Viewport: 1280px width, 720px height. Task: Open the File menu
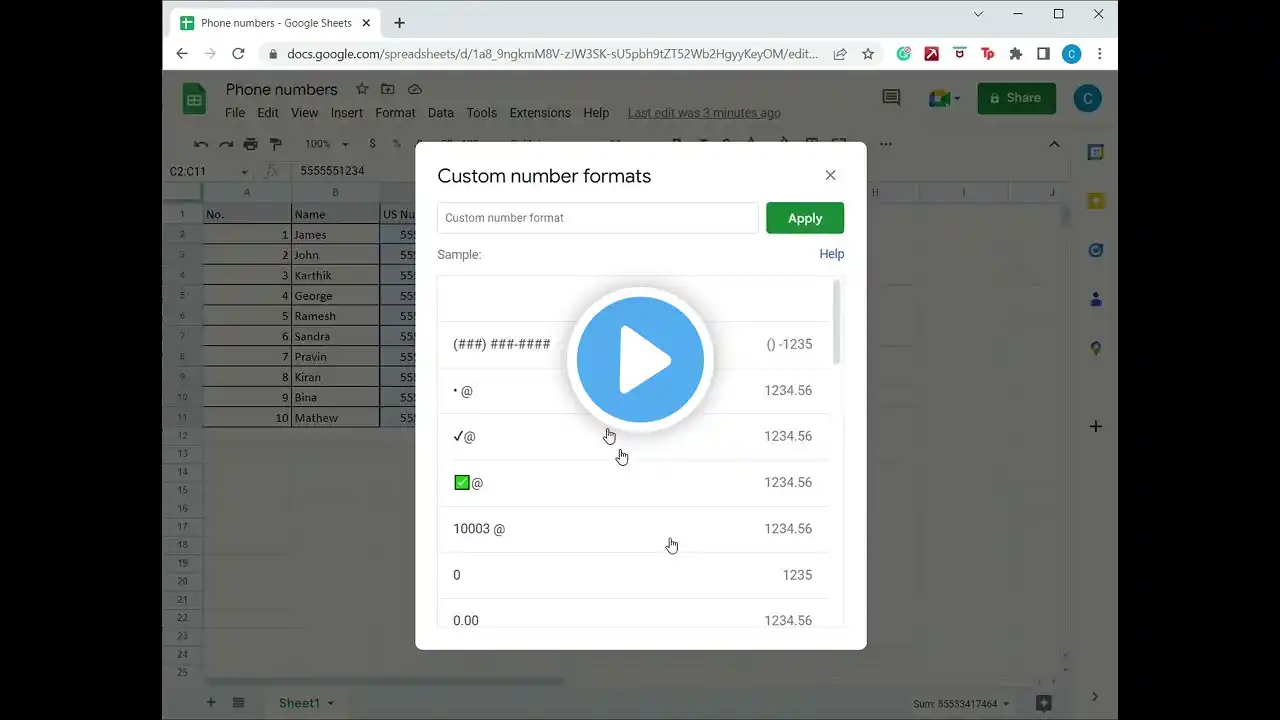pos(235,113)
